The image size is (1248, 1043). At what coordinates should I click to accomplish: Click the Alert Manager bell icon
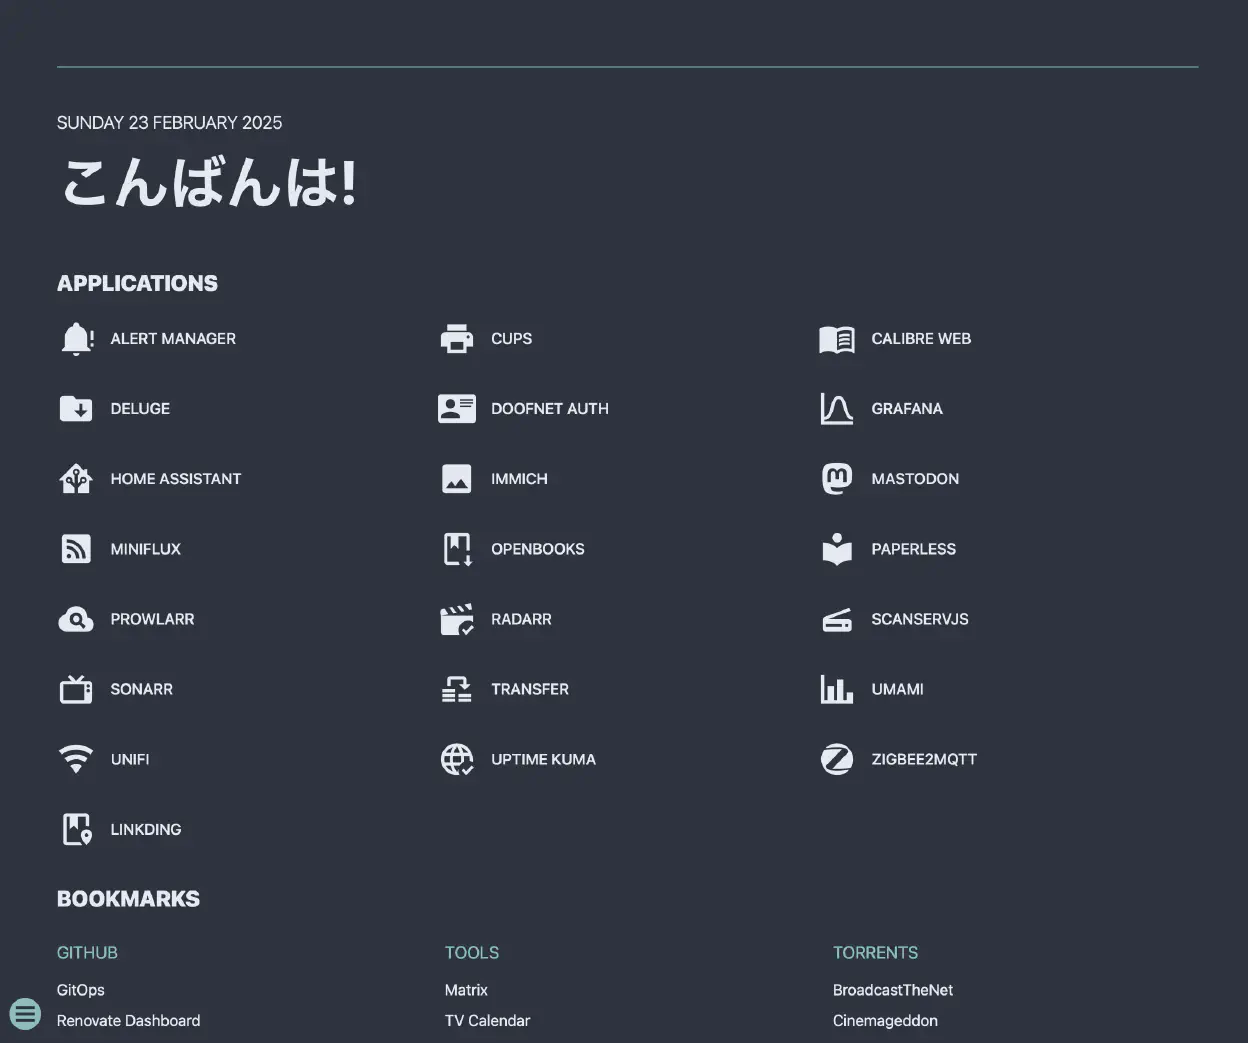click(76, 339)
